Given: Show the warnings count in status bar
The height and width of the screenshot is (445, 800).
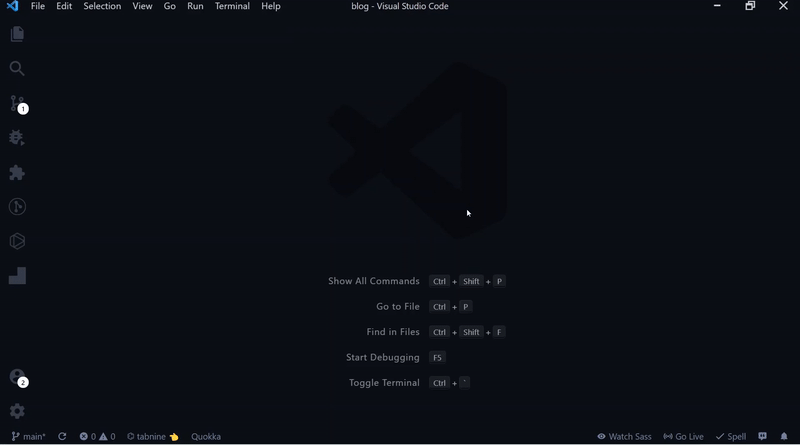Looking at the screenshot, I should [x=107, y=436].
